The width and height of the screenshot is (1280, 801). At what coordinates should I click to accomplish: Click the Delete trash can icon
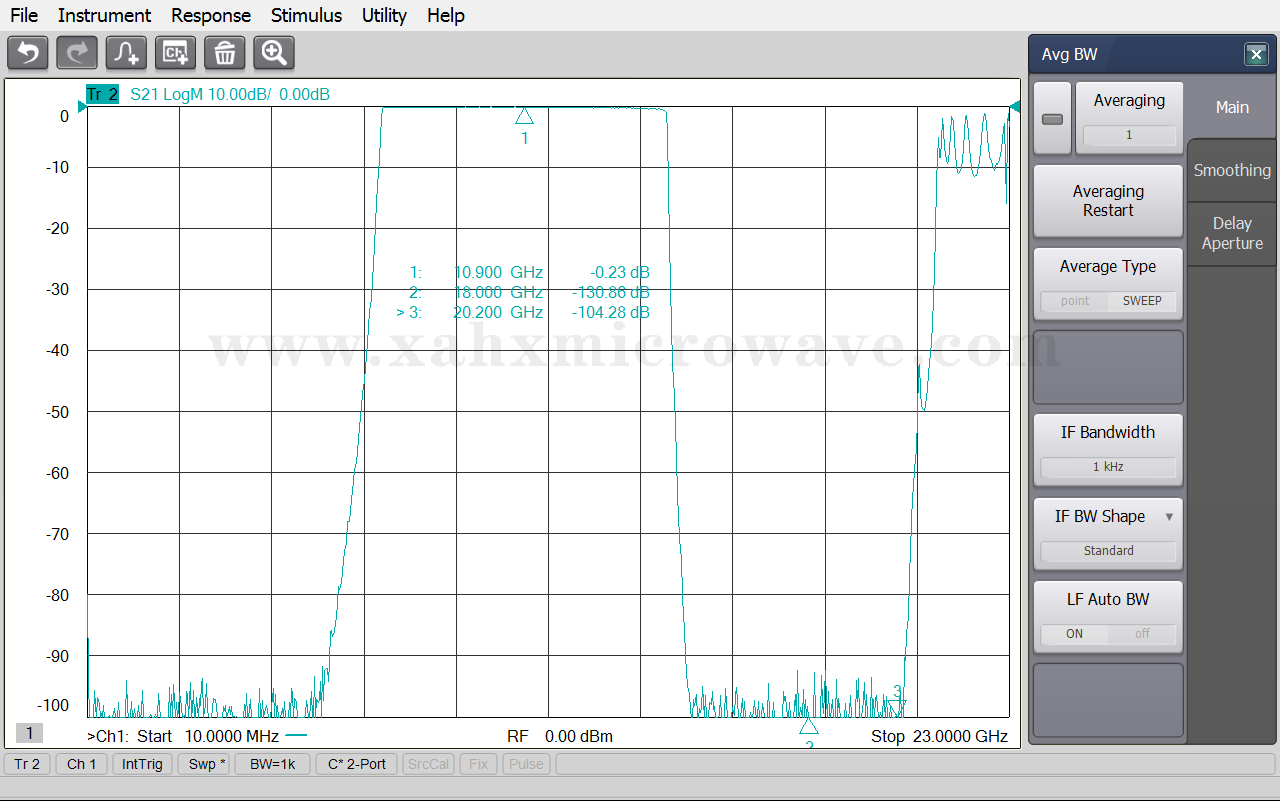click(225, 53)
